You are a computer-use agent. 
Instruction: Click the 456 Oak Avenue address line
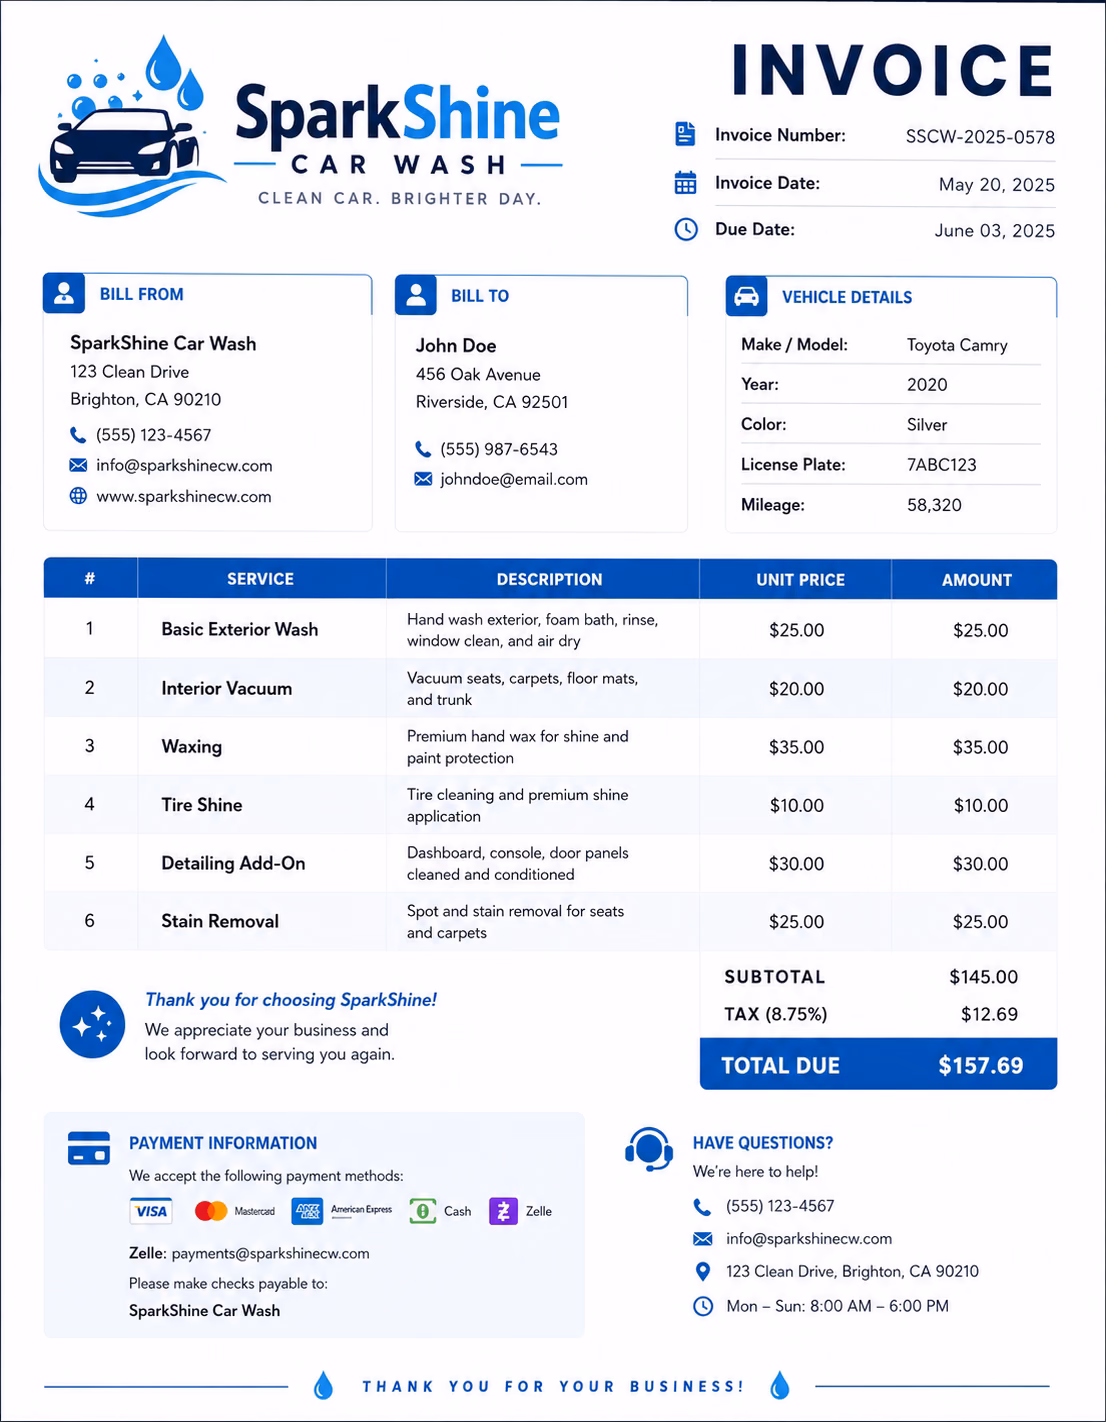pyautogui.click(x=478, y=374)
